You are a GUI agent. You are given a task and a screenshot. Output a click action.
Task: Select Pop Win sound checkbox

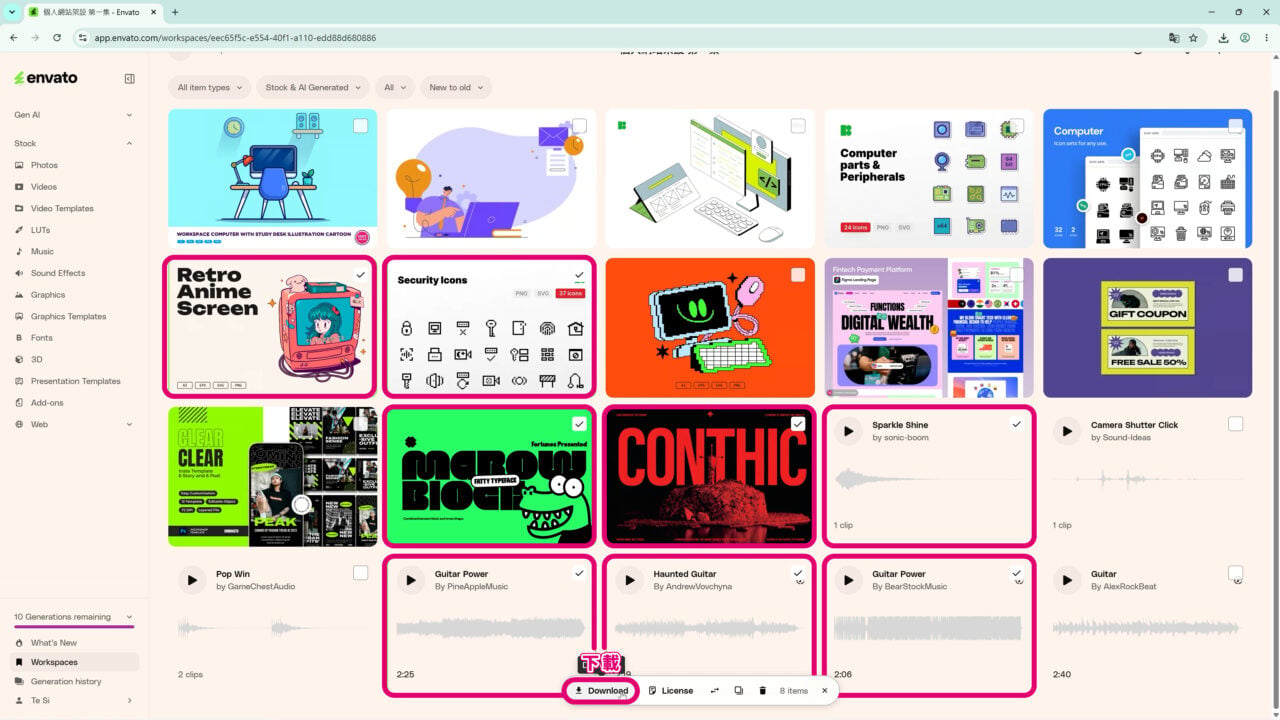[x=360, y=573]
